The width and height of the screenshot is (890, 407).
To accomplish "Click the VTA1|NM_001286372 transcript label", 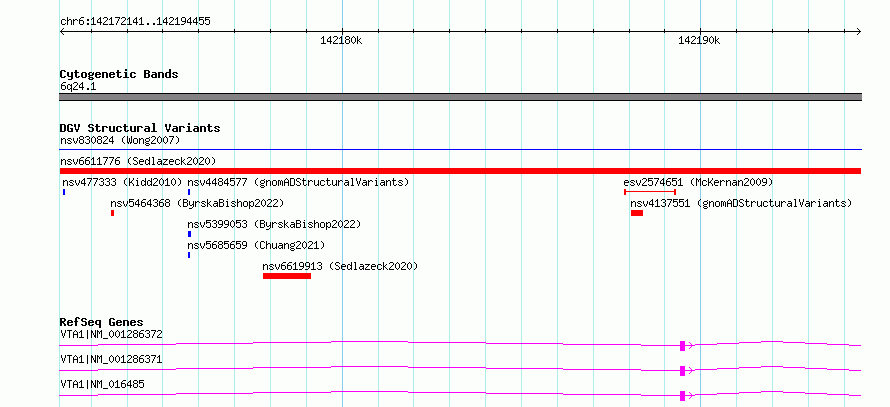I will coord(111,334).
